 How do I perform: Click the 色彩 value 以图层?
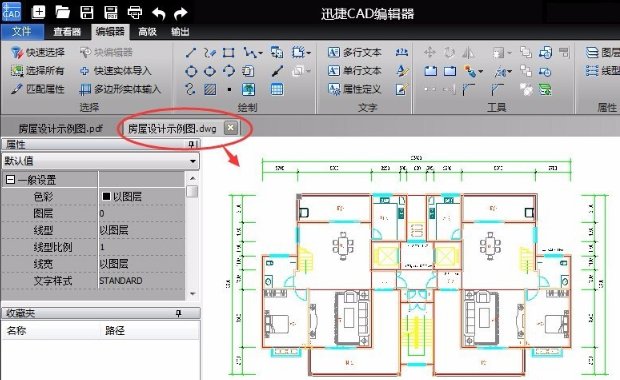coord(141,197)
